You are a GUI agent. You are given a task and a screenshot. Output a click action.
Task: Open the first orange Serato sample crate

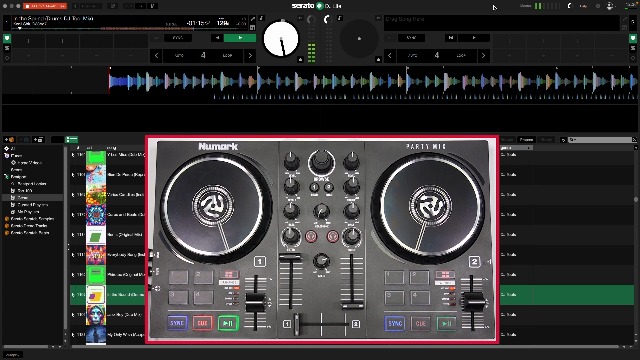29,219
